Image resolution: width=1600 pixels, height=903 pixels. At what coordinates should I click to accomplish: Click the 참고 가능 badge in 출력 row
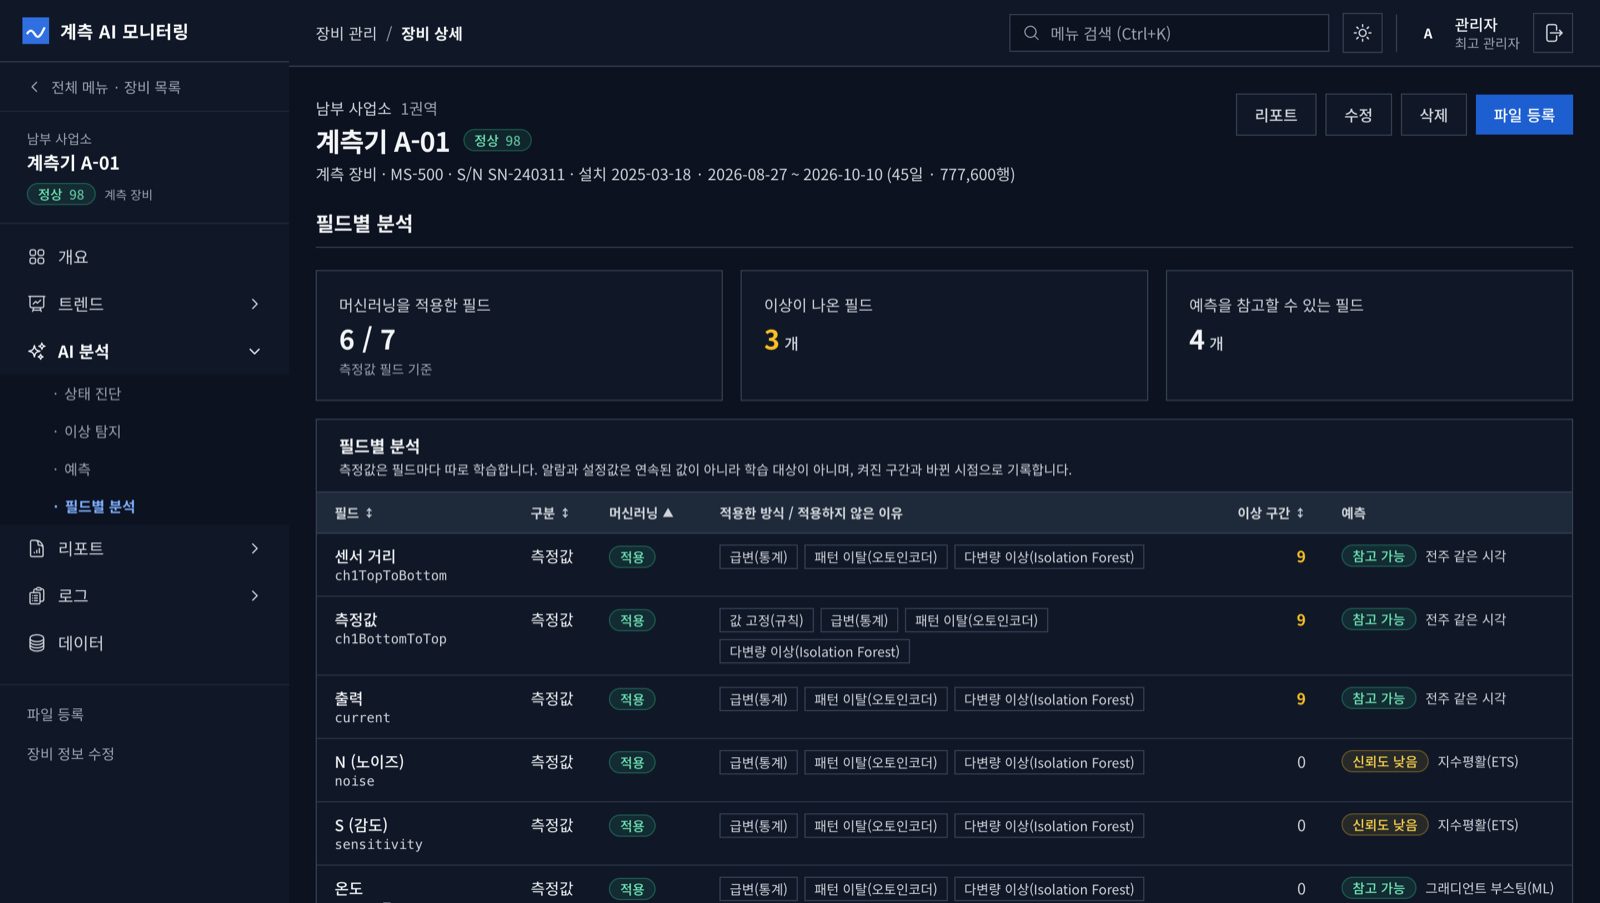pos(1378,698)
